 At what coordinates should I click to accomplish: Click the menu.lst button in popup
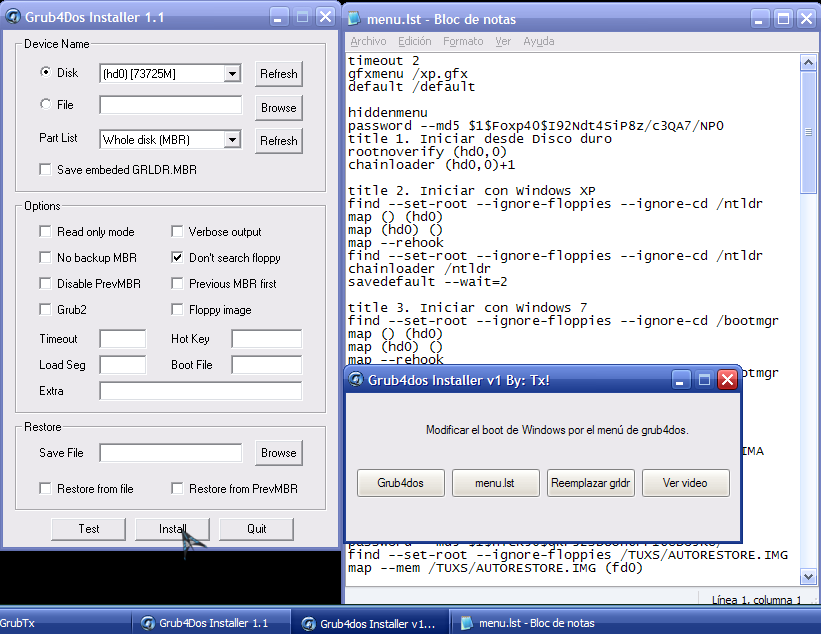pyautogui.click(x=495, y=483)
